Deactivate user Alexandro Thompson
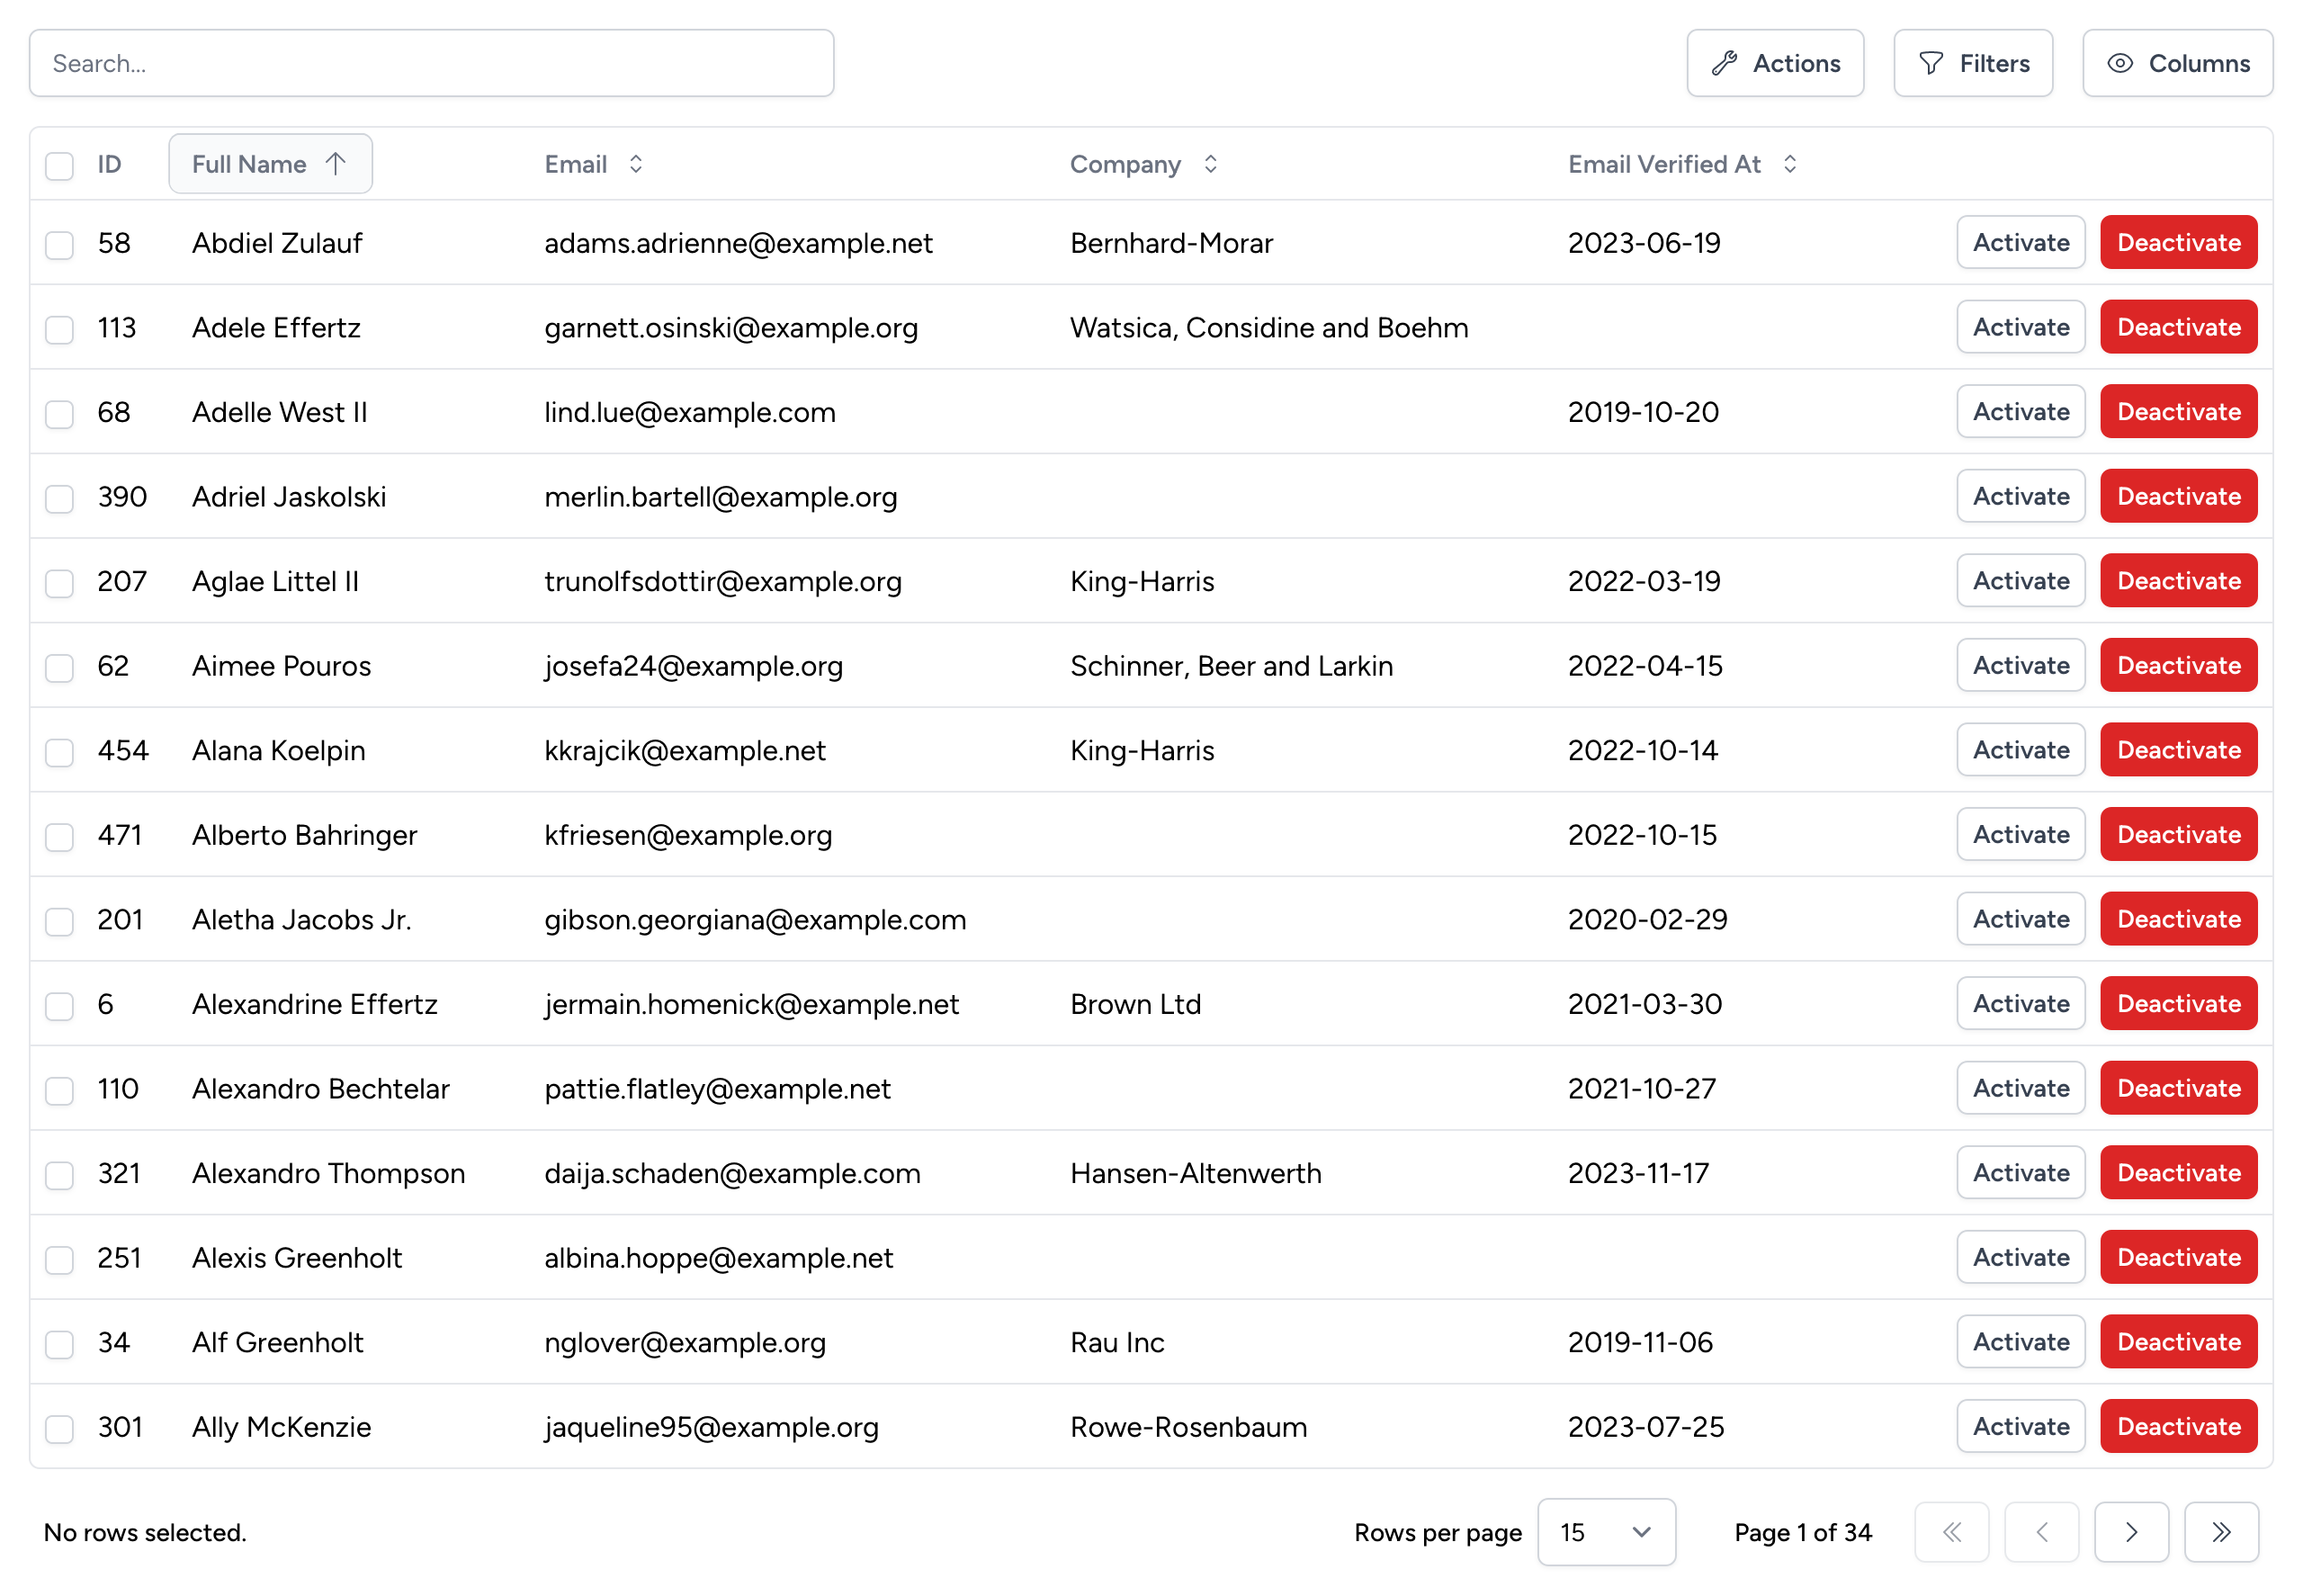Screen dimensions: 2303x1596 click(x=2178, y=1172)
